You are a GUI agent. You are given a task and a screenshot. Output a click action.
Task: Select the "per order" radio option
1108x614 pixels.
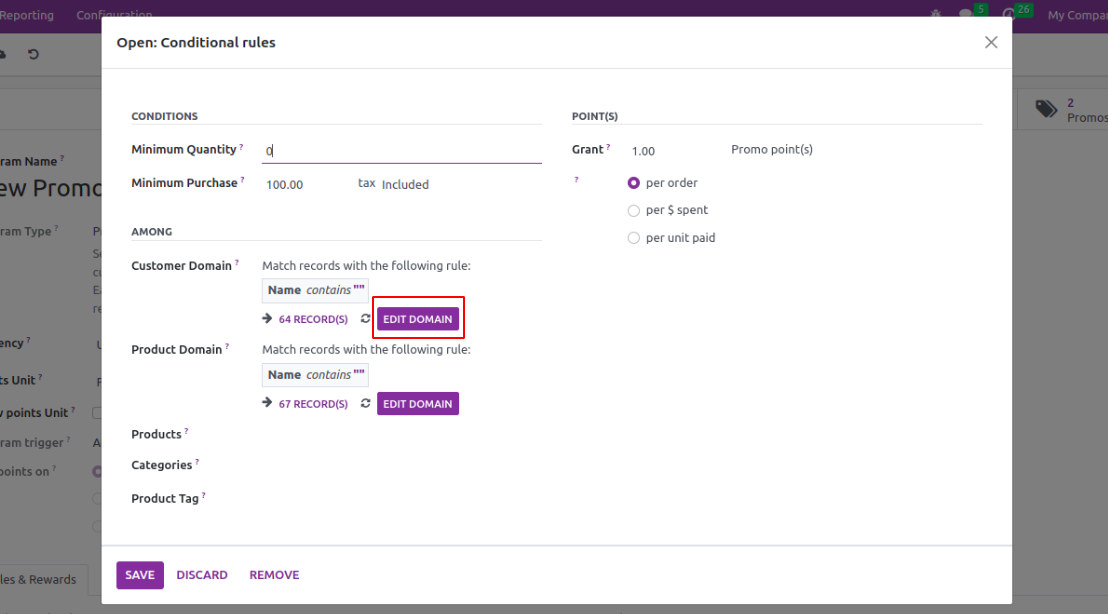(x=633, y=183)
